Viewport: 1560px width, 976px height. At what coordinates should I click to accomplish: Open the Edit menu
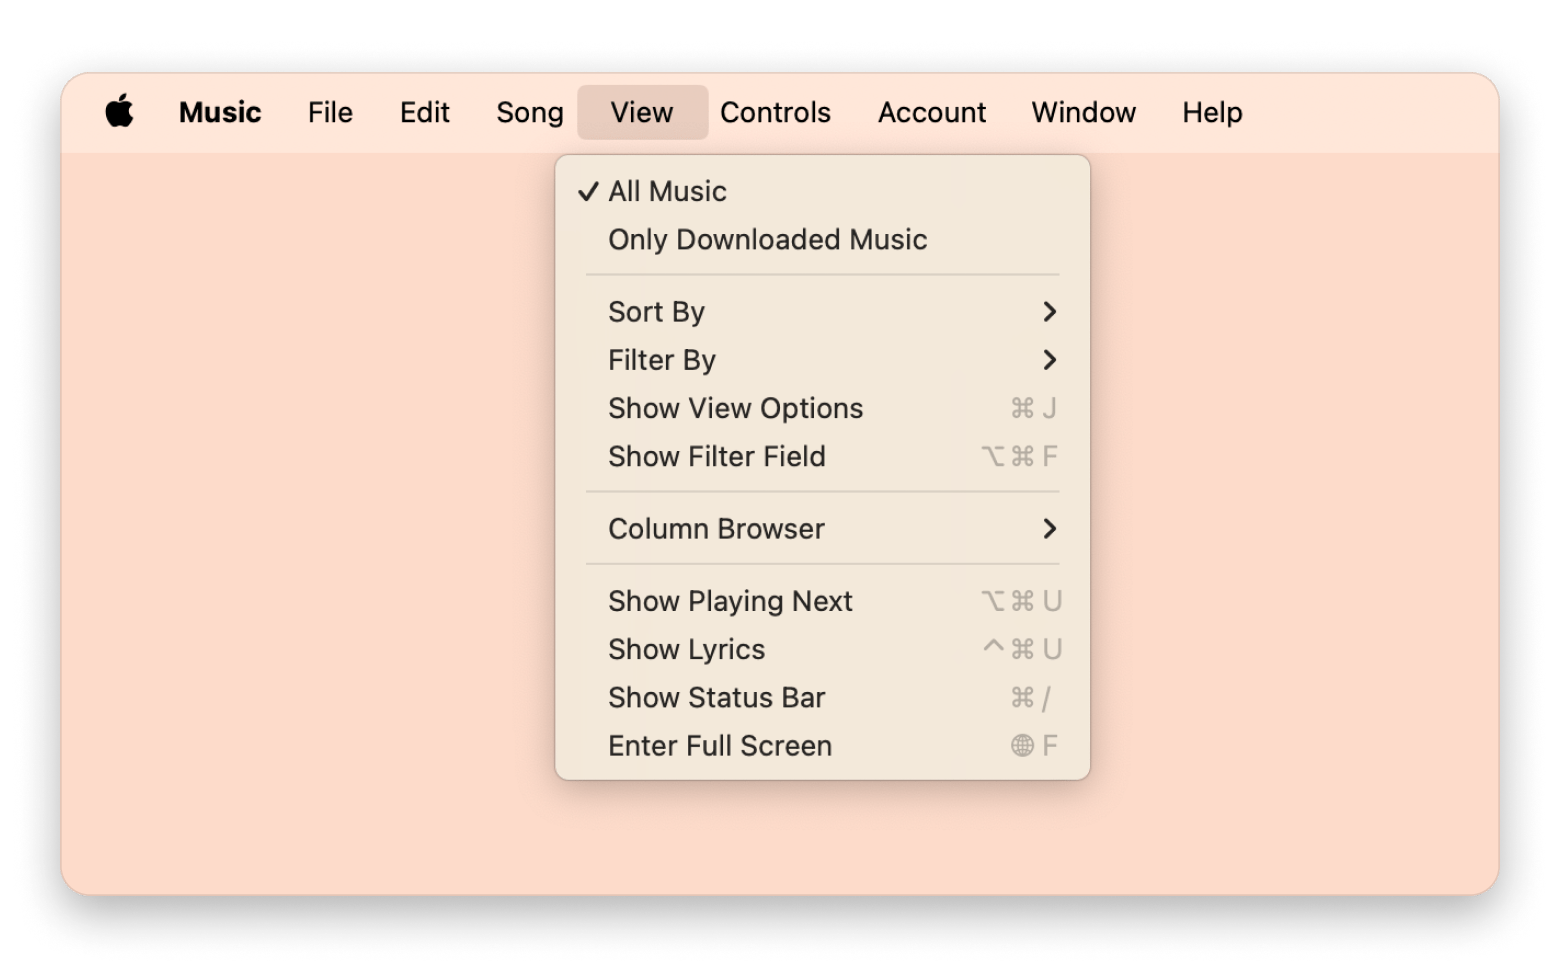pos(425,112)
